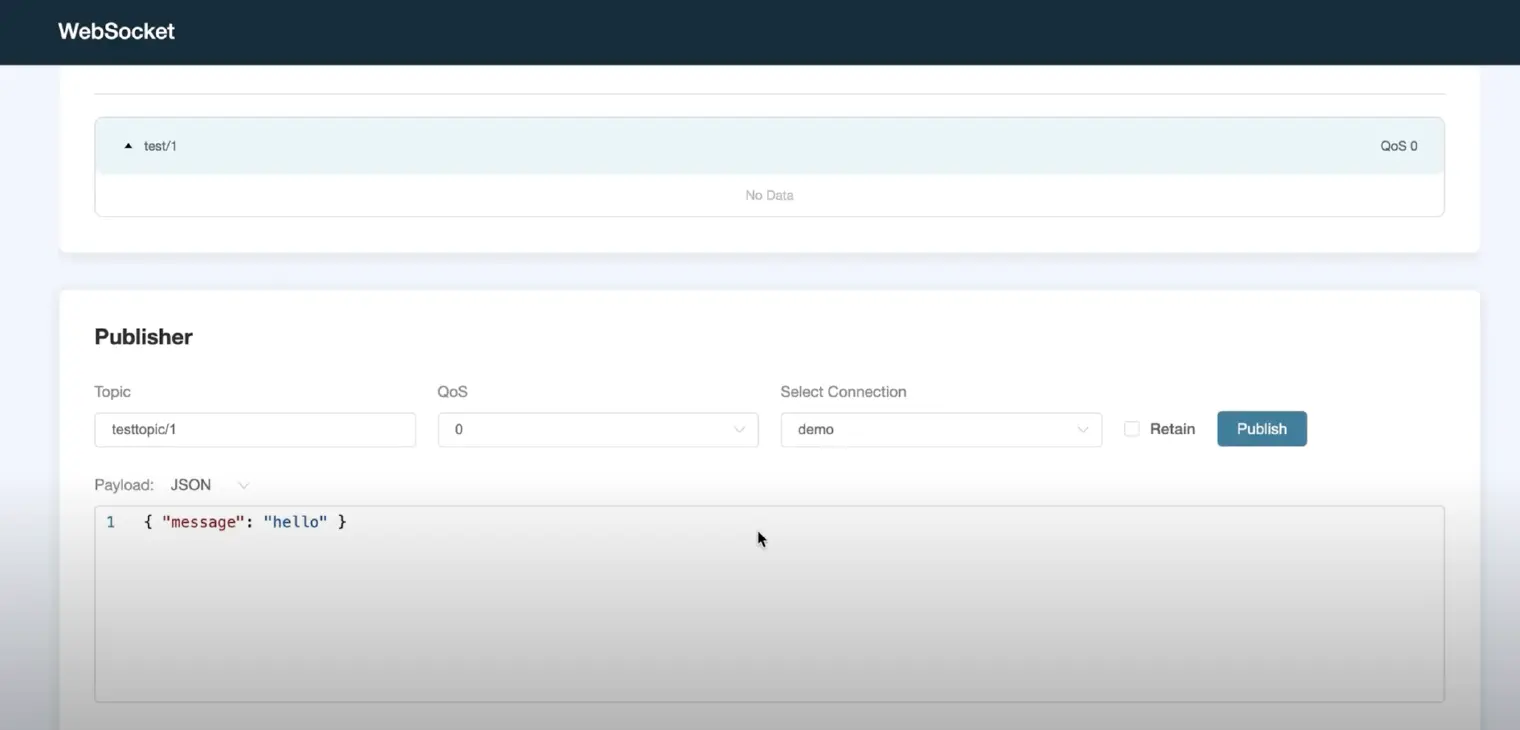The image size is (1520, 730).
Task: Click the test/1 topic name
Action: click(x=160, y=146)
